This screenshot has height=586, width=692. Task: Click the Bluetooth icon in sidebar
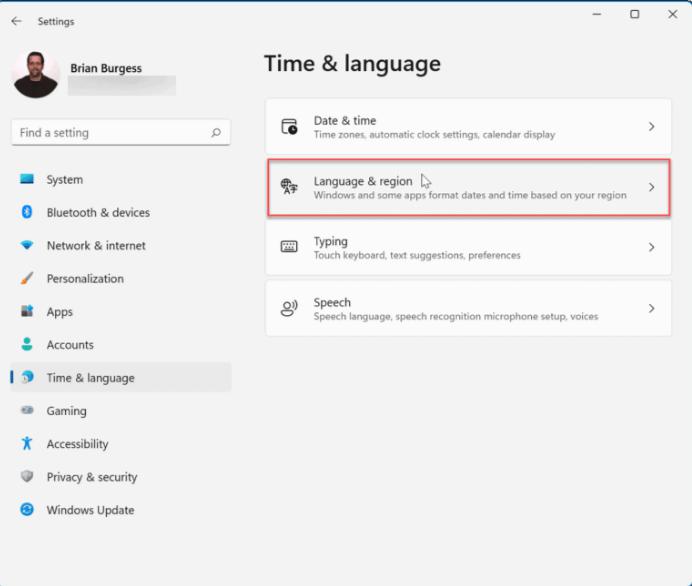pos(27,212)
